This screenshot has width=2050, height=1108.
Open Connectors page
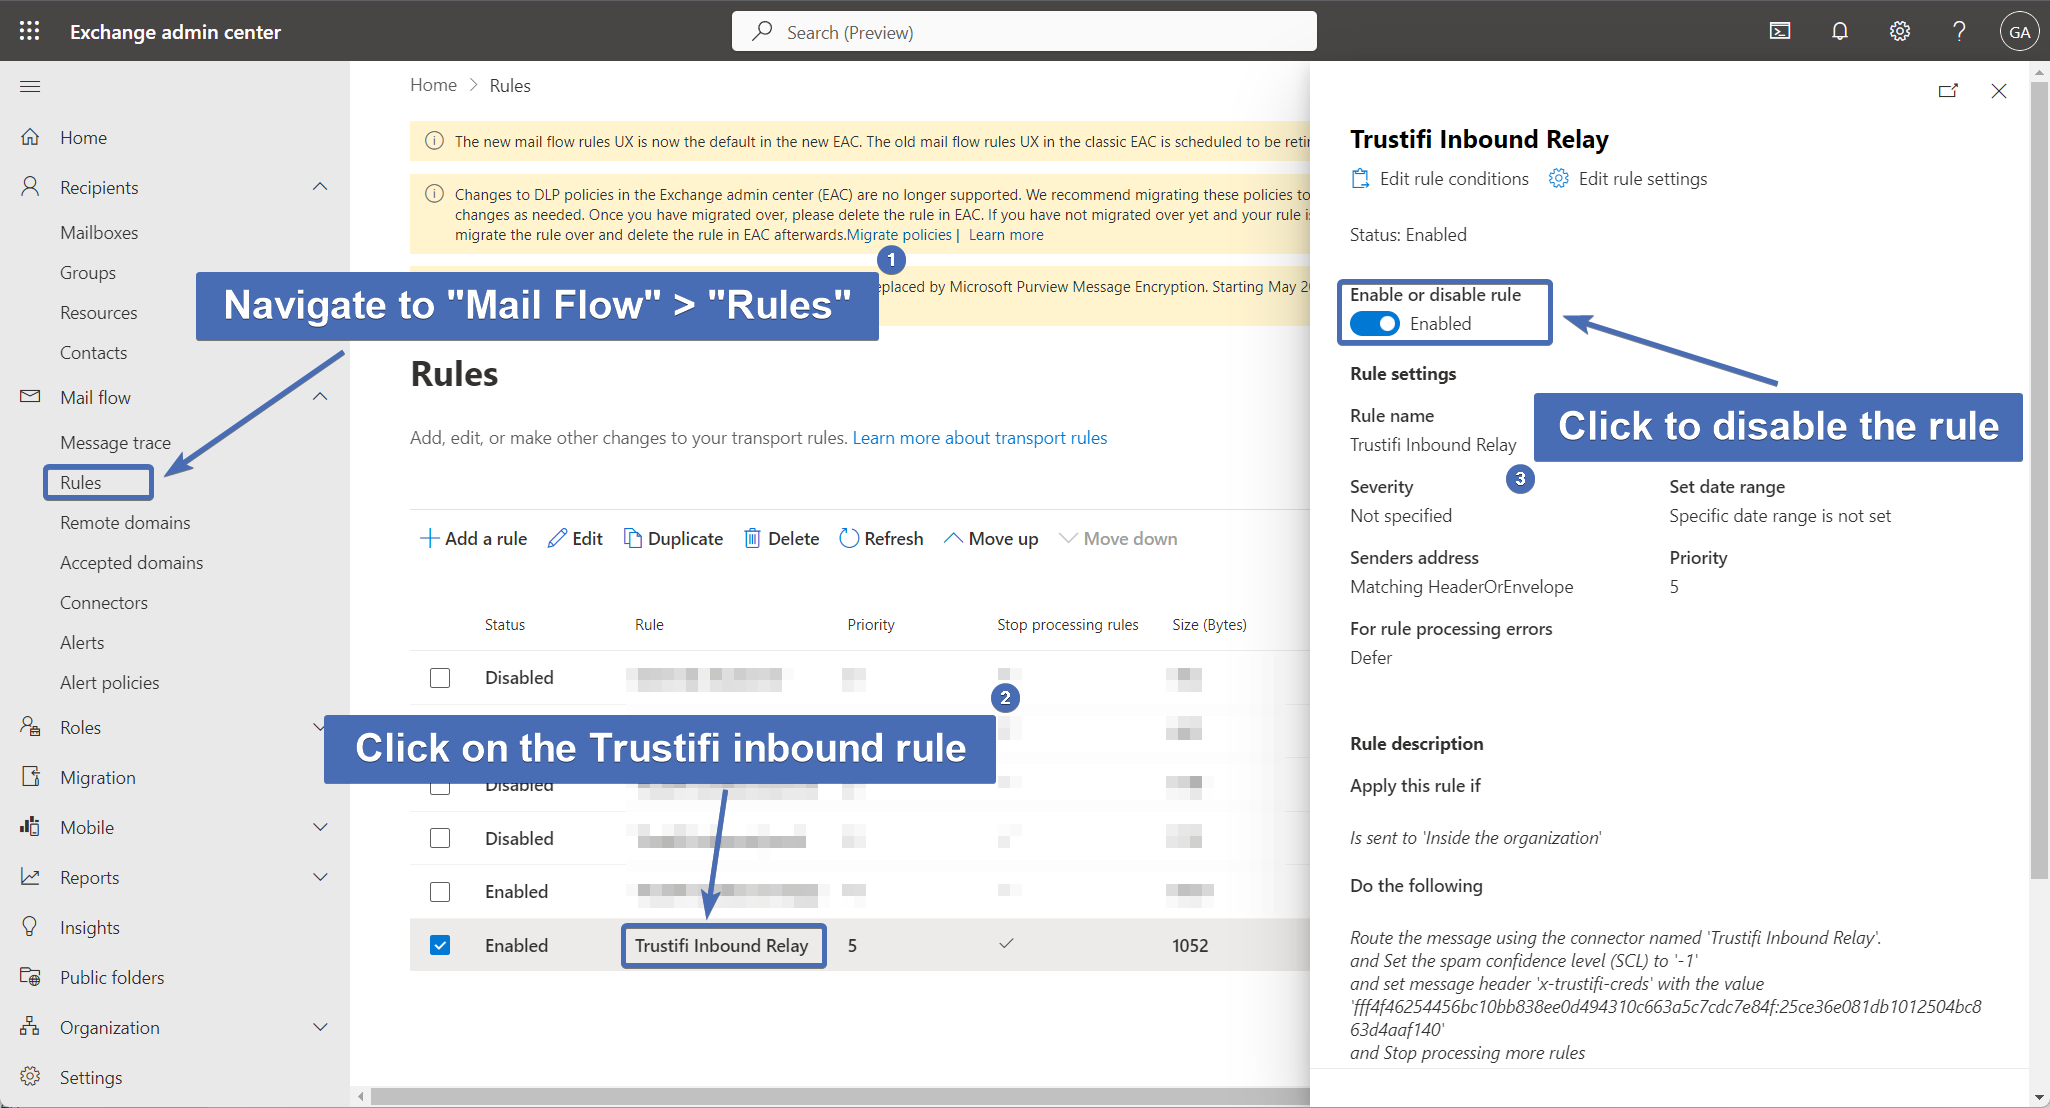[104, 602]
